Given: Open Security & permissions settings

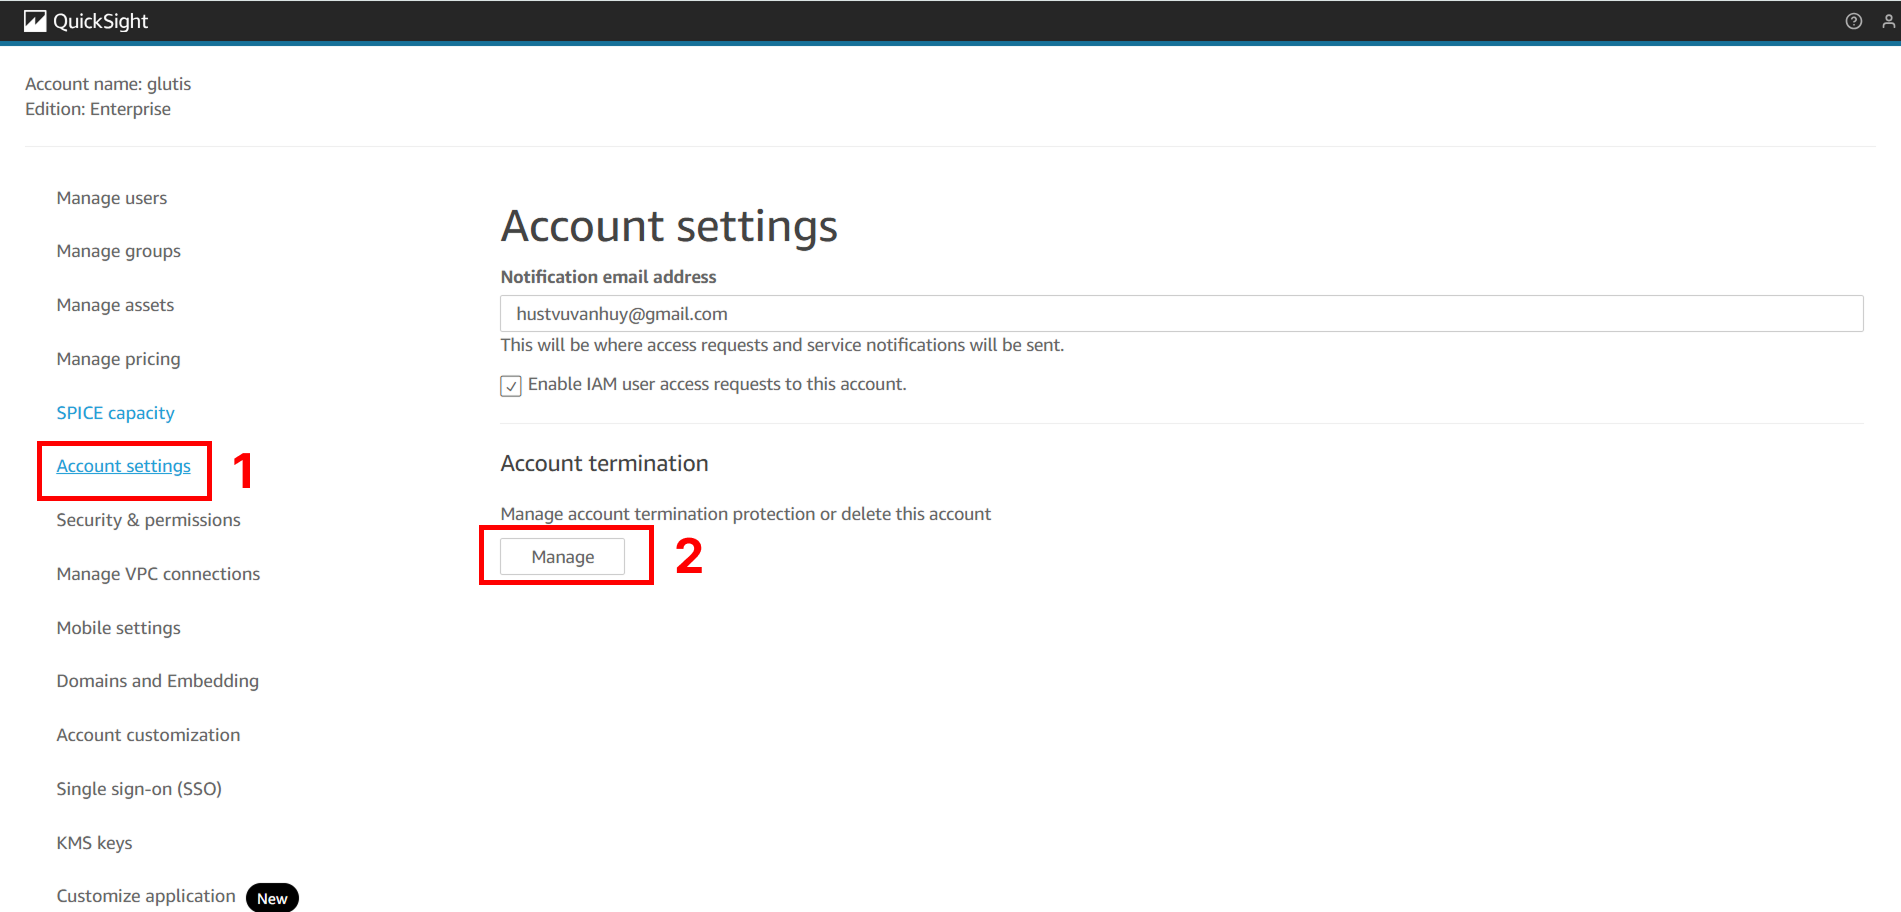Looking at the screenshot, I should (148, 520).
